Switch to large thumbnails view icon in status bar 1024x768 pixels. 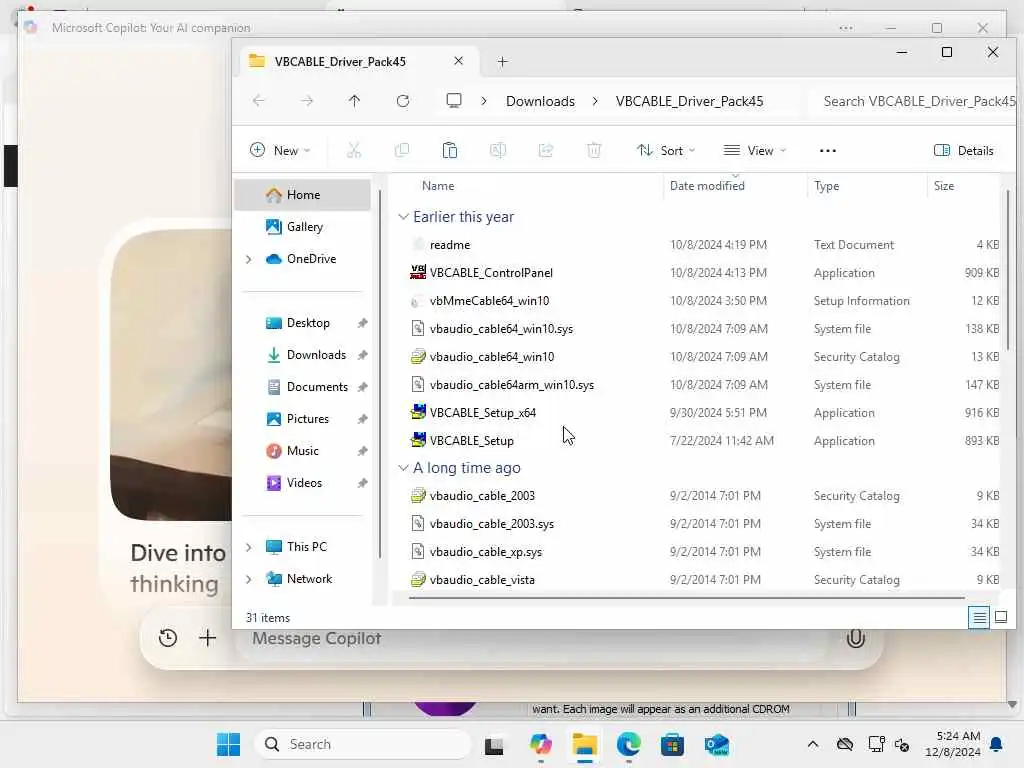(1000, 617)
